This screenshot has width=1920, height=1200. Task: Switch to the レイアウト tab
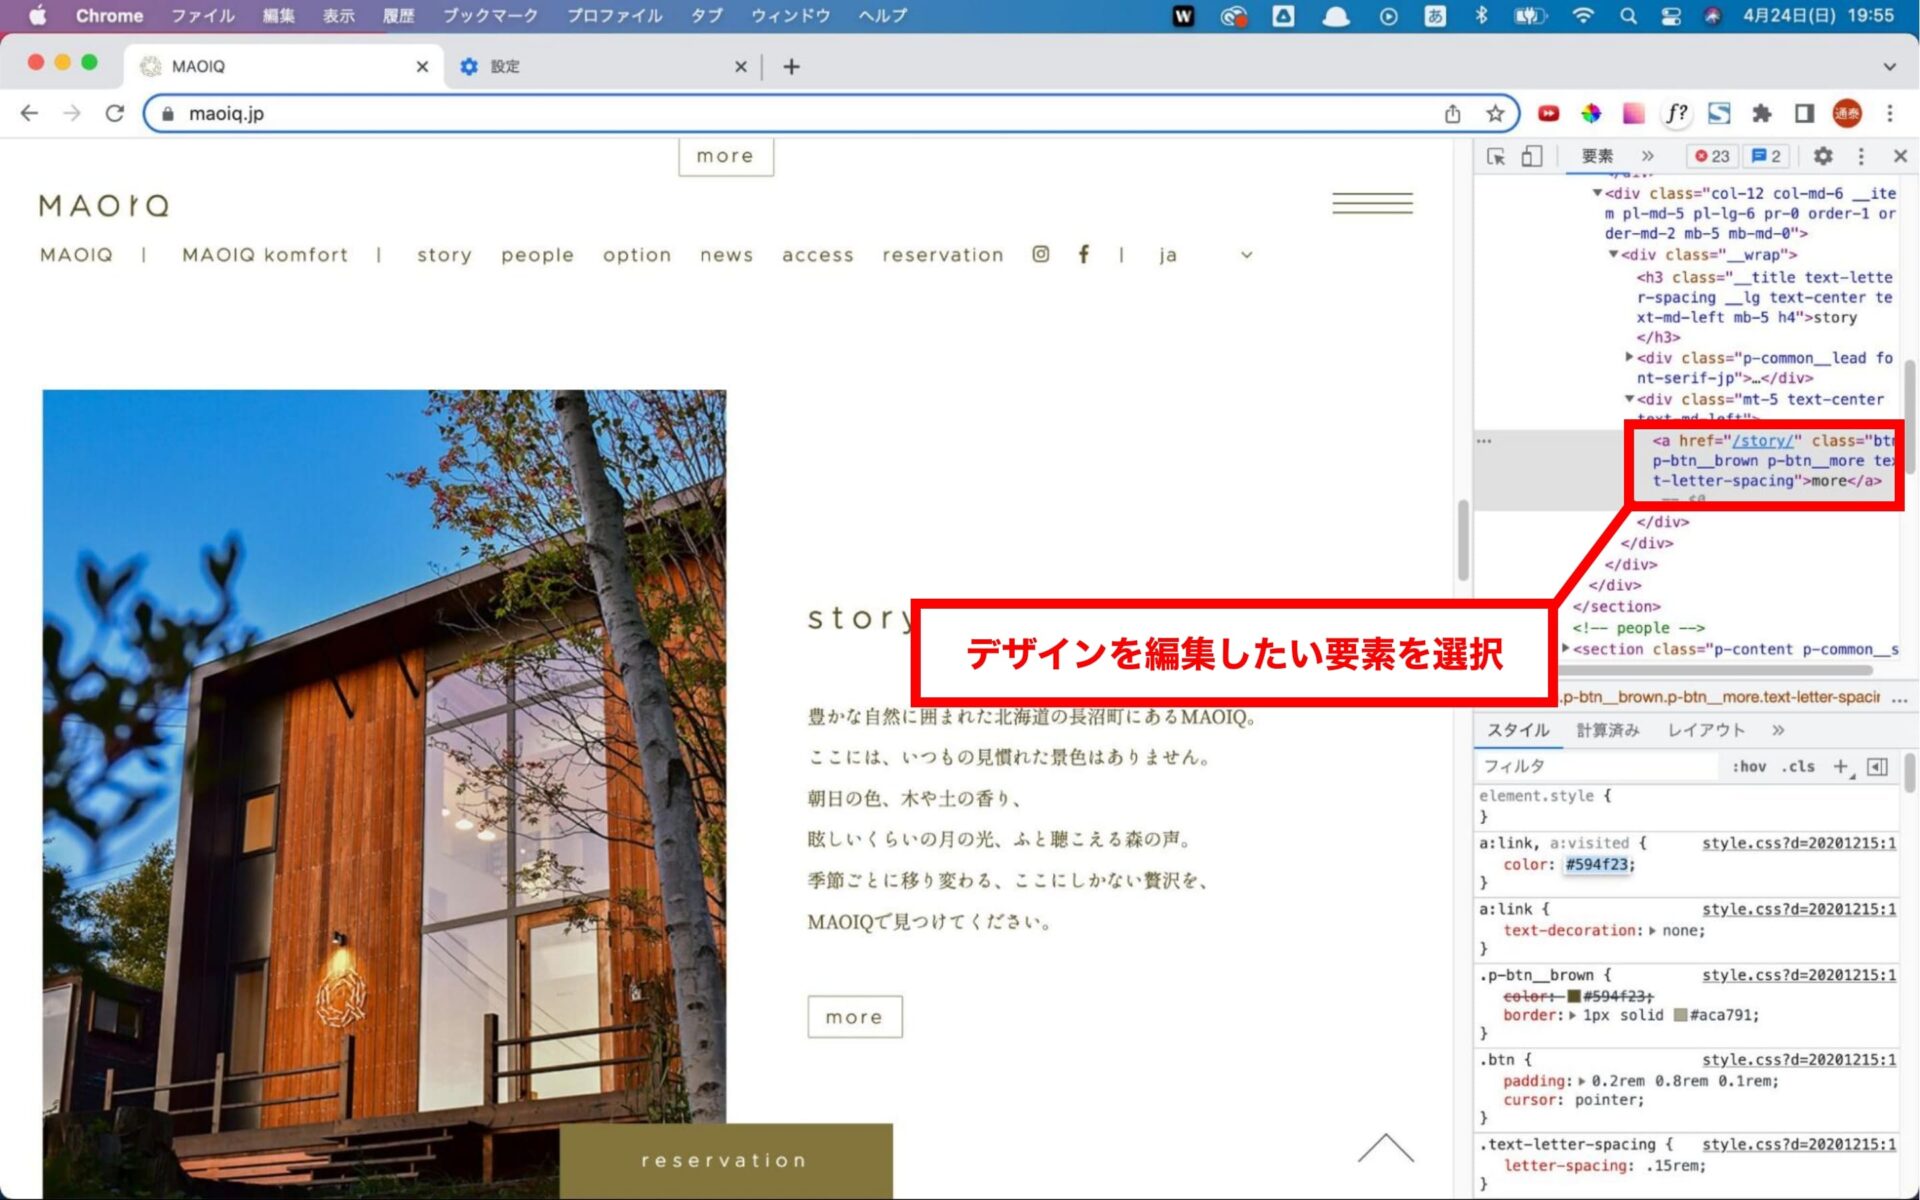click(x=1706, y=730)
